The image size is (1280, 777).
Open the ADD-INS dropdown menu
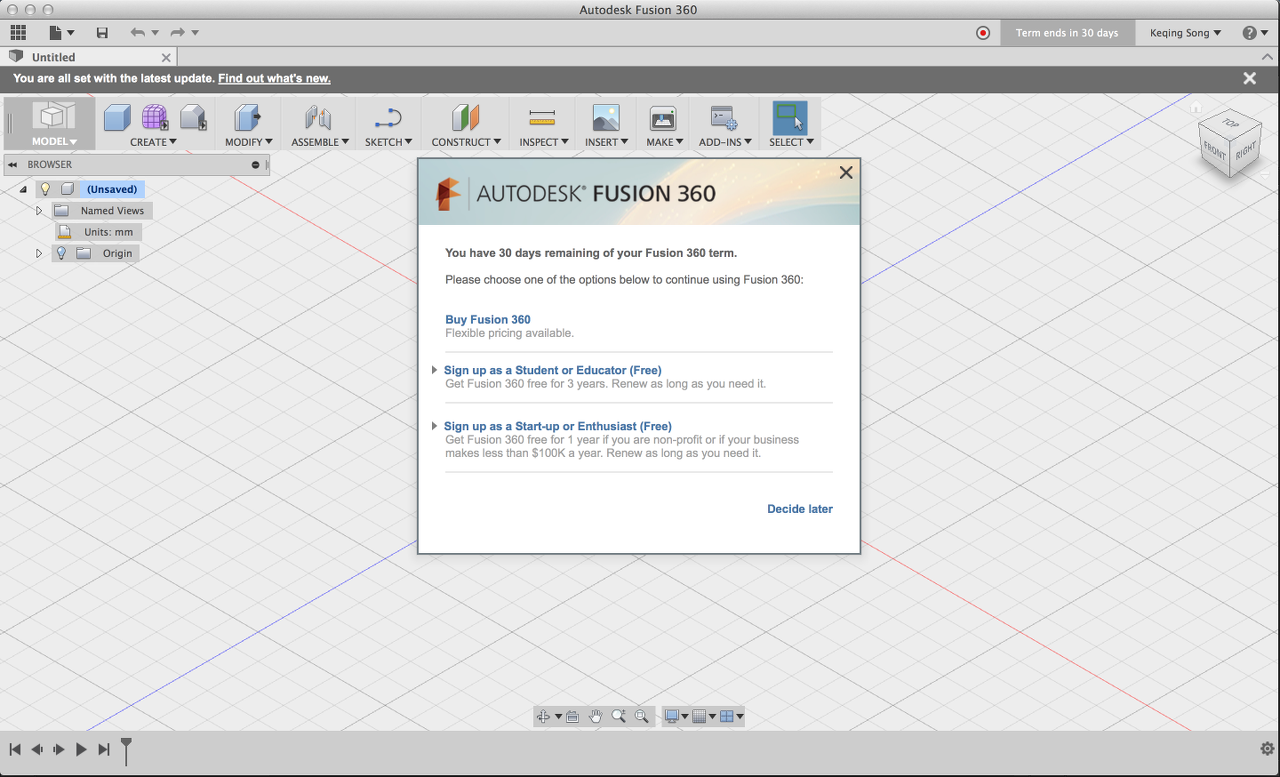(726, 142)
